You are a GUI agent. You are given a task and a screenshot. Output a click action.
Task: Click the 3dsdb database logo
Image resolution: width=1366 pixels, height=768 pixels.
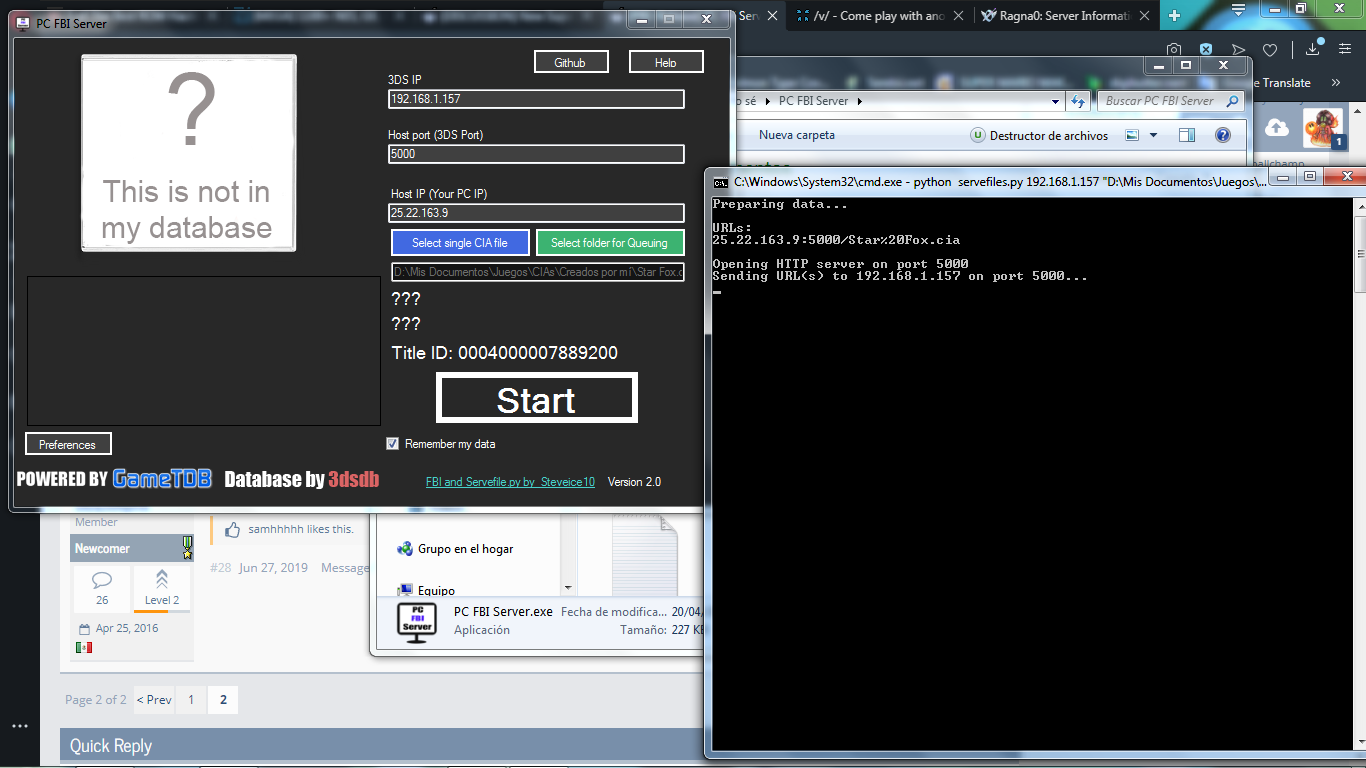[x=354, y=480]
